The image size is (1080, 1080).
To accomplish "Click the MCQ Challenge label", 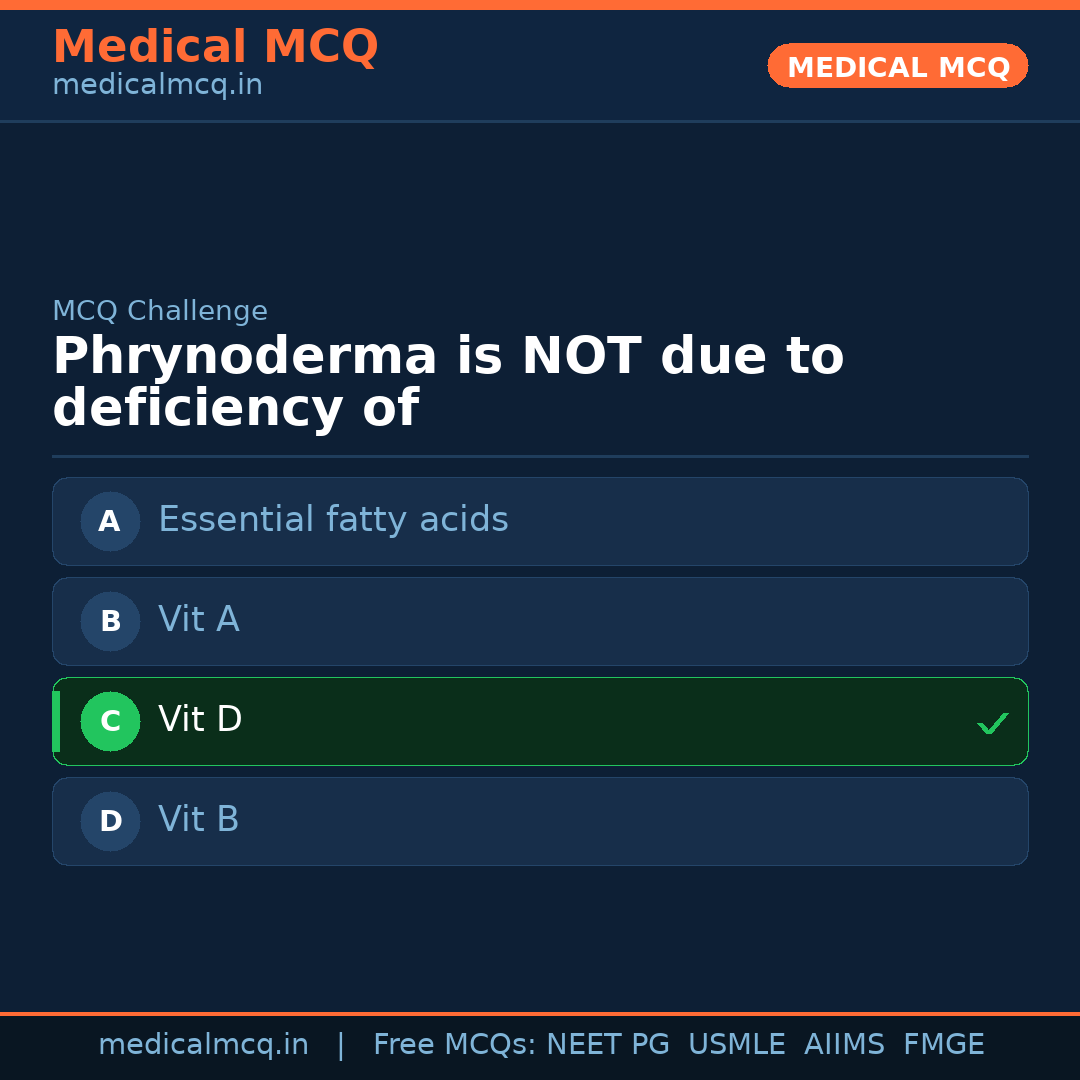I will [160, 311].
